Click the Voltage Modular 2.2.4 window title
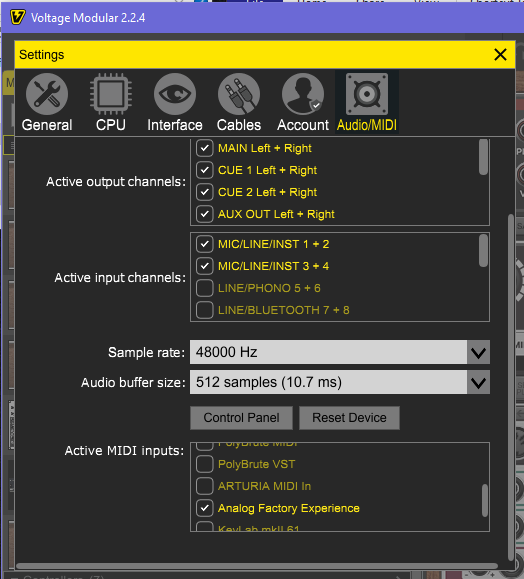This screenshot has height=579, width=524. tap(88, 18)
